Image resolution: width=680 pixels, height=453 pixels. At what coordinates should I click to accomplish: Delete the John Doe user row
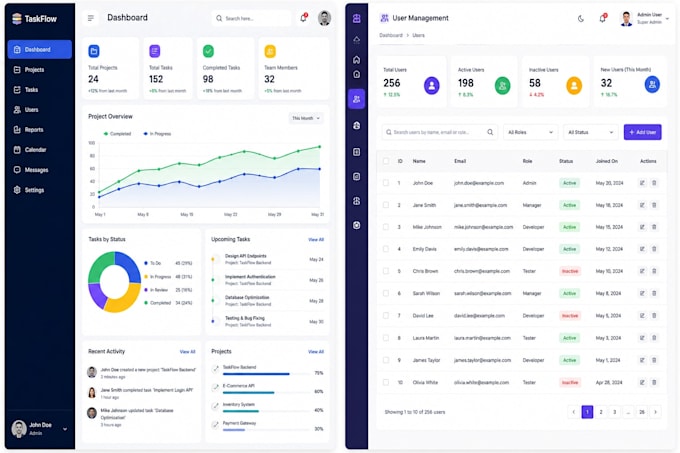pyautogui.click(x=654, y=183)
